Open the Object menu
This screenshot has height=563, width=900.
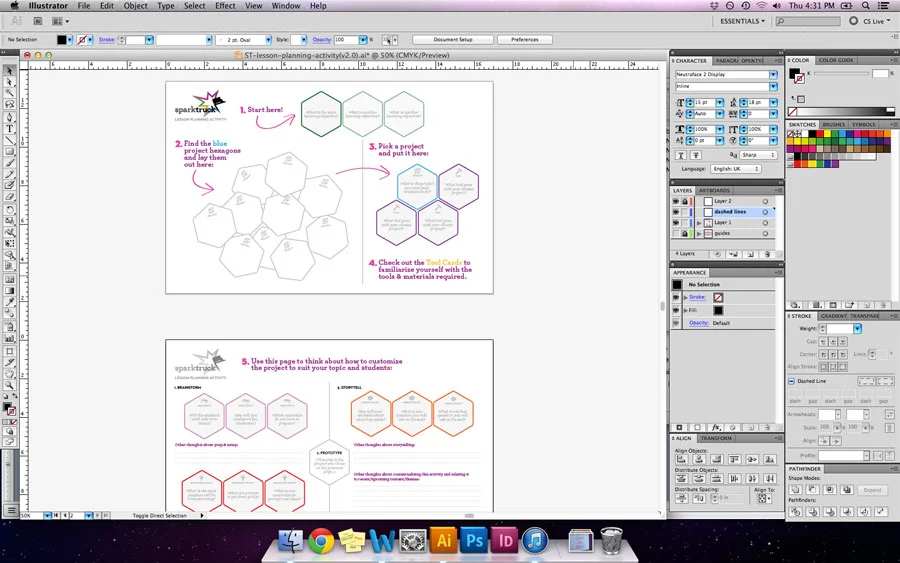[x=135, y=6]
